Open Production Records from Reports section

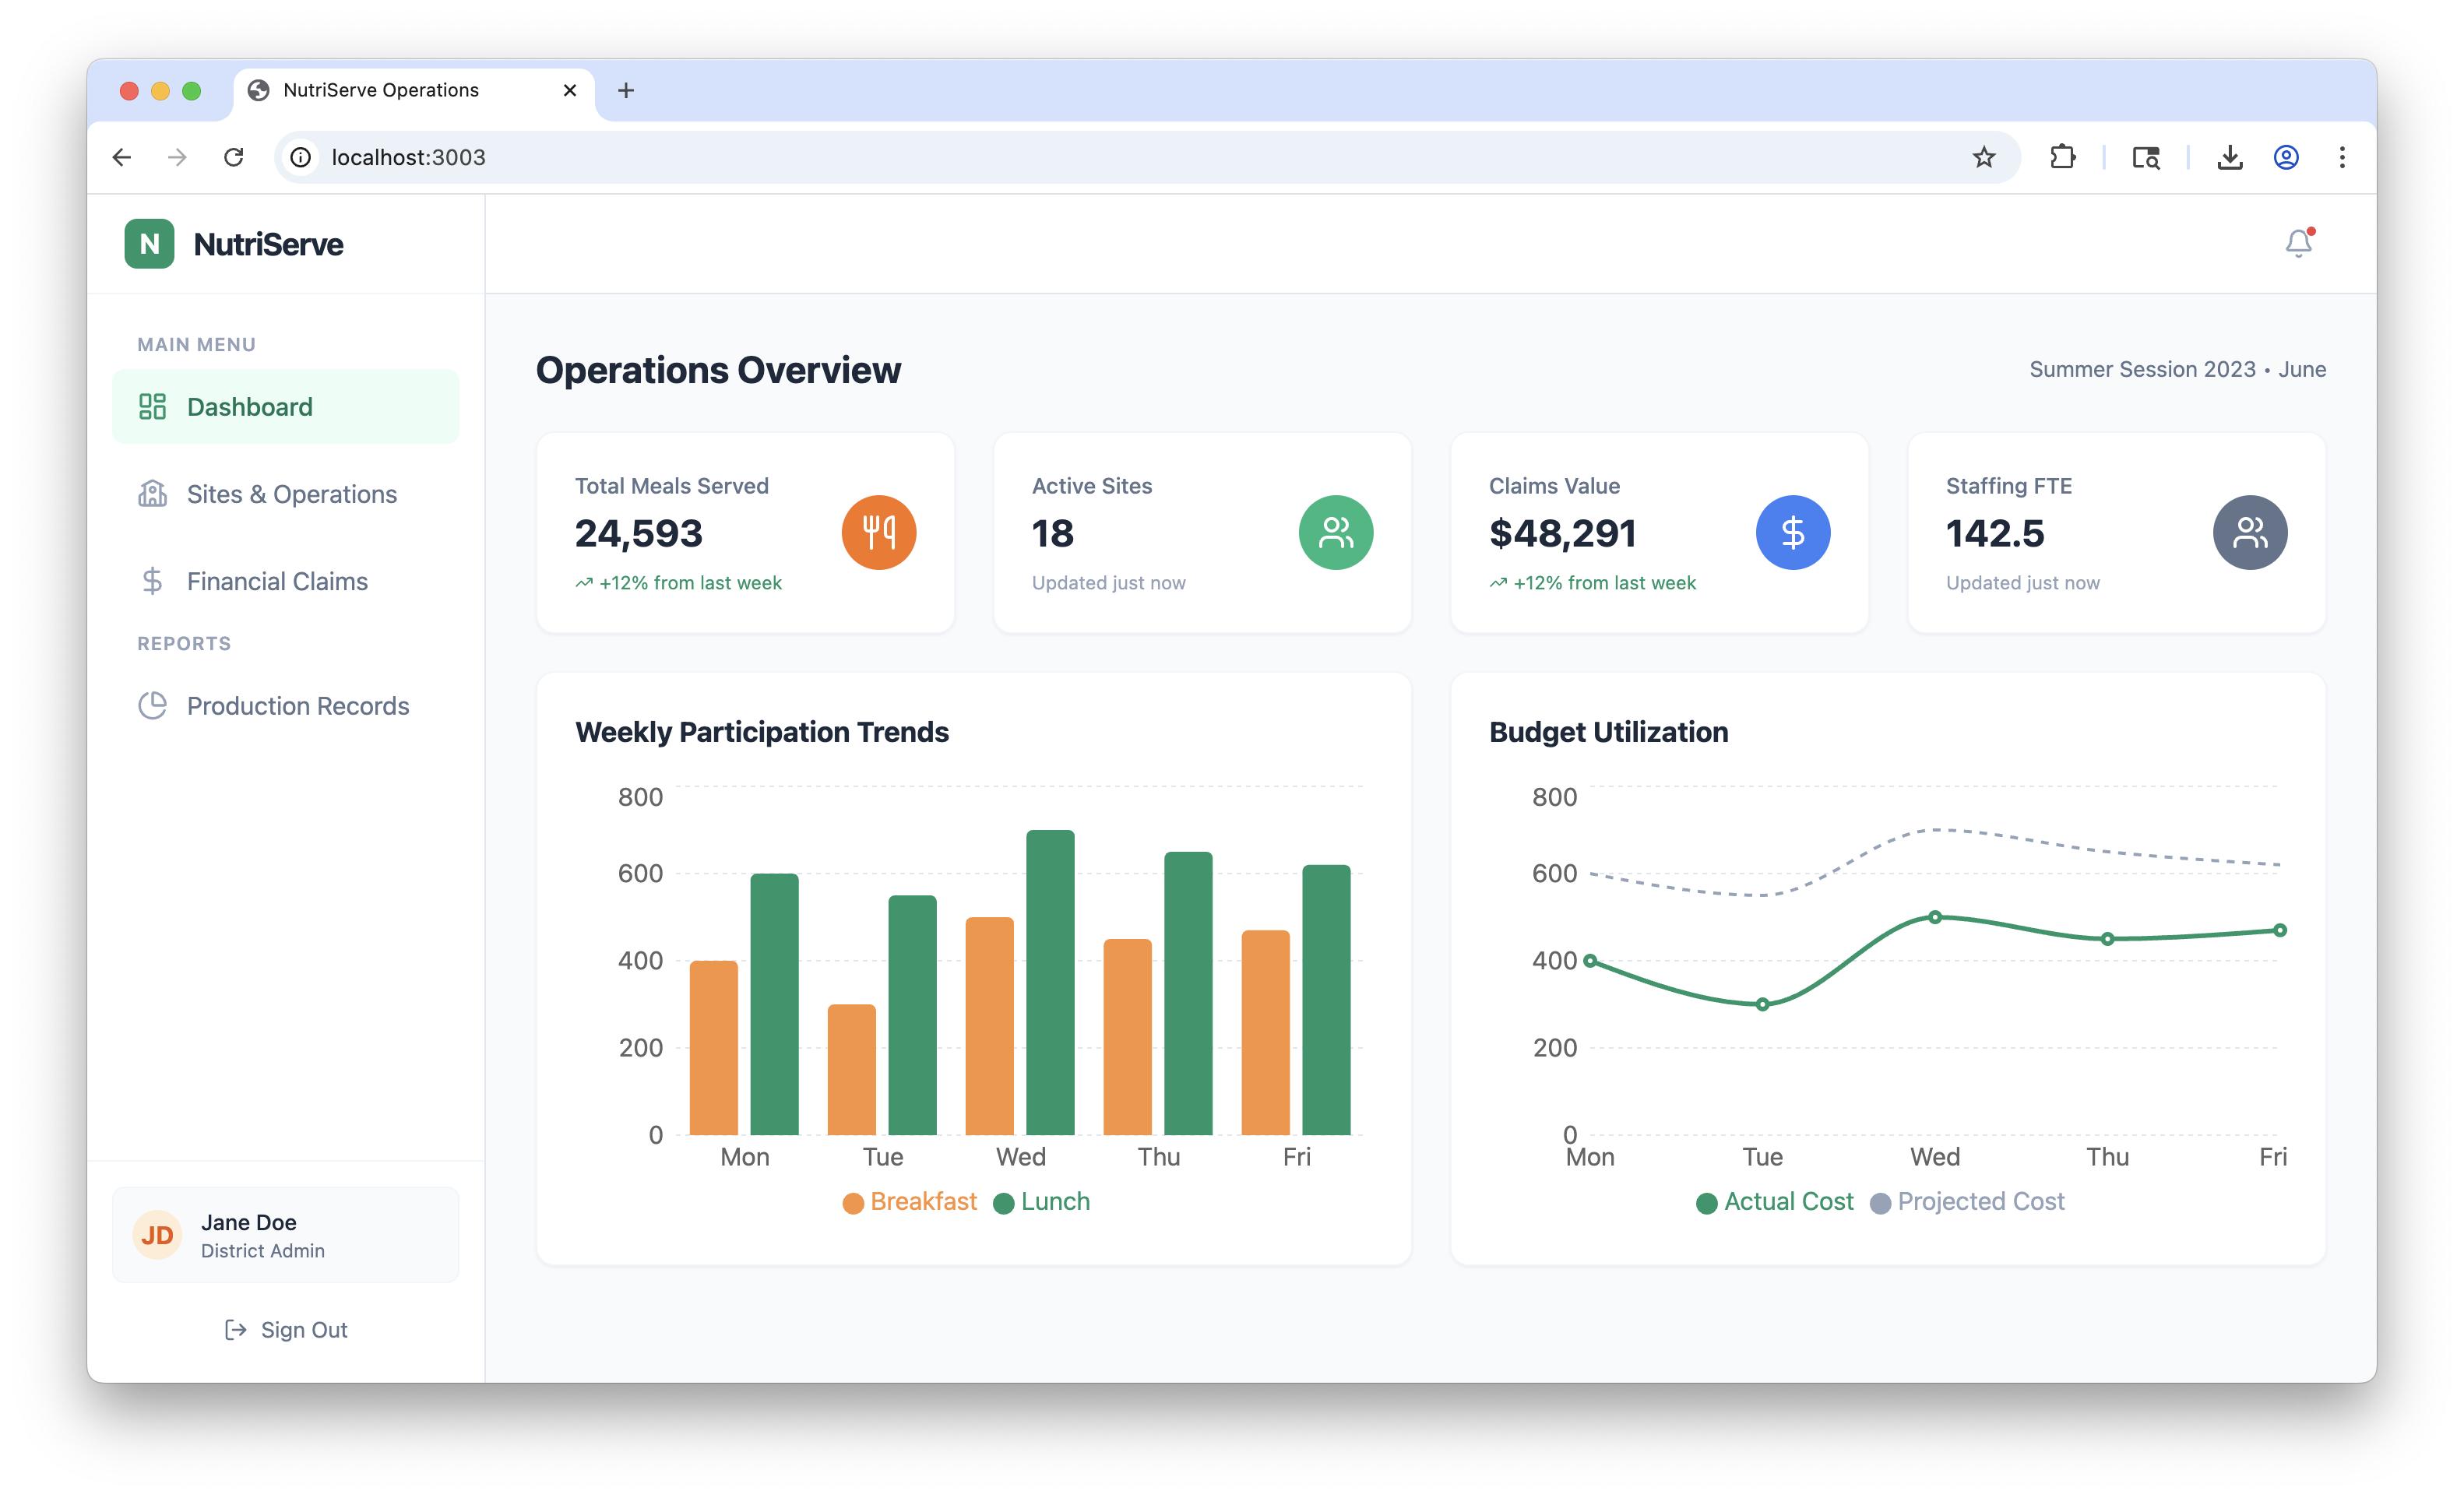pos(297,705)
